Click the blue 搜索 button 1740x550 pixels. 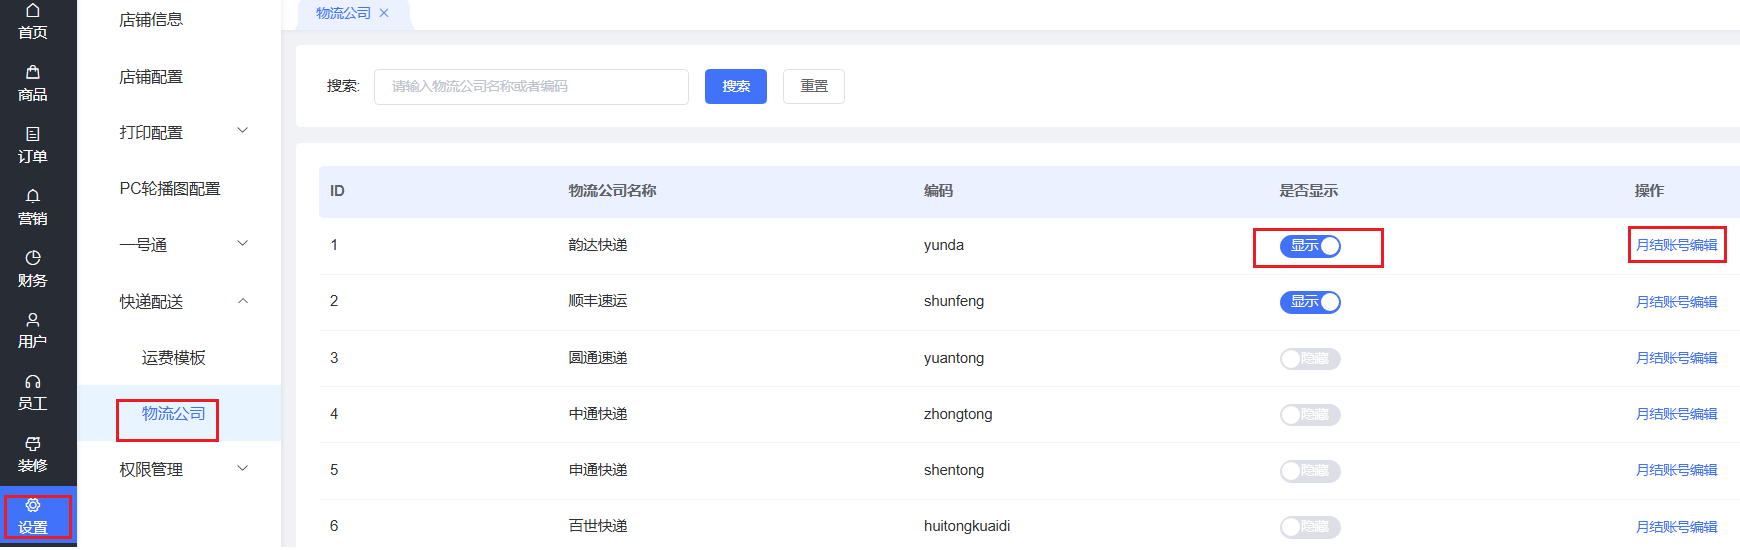coord(736,86)
